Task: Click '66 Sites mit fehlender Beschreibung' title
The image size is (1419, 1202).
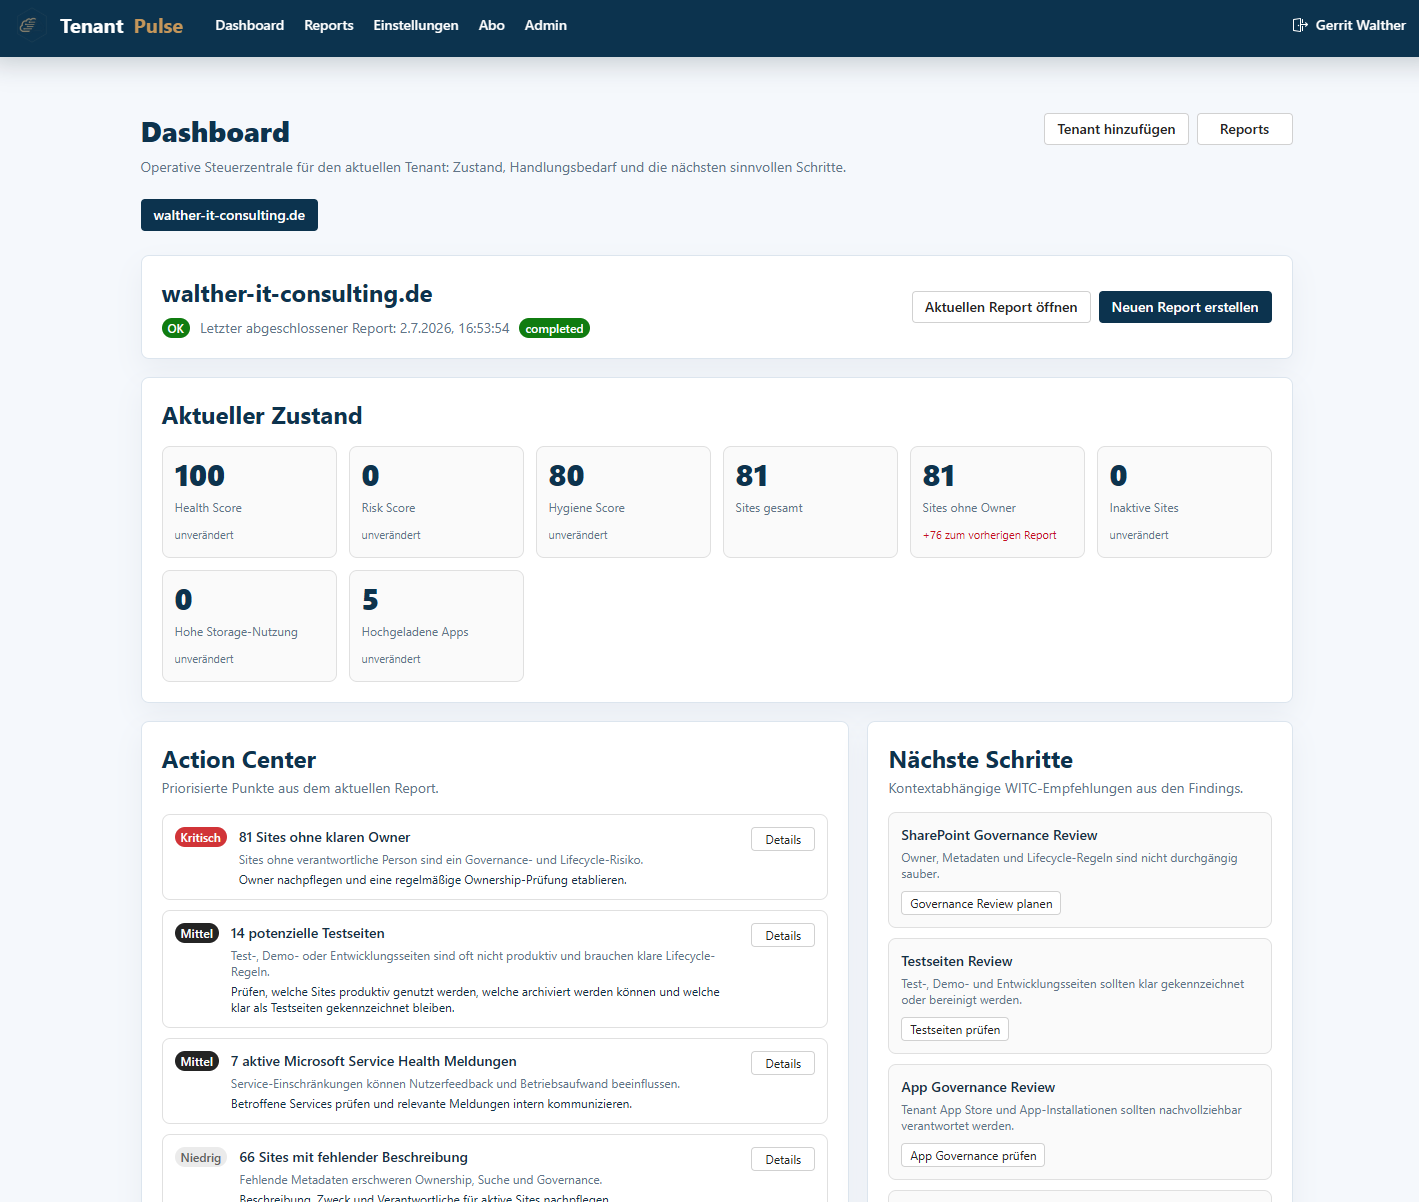Action: coord(353,1157)
